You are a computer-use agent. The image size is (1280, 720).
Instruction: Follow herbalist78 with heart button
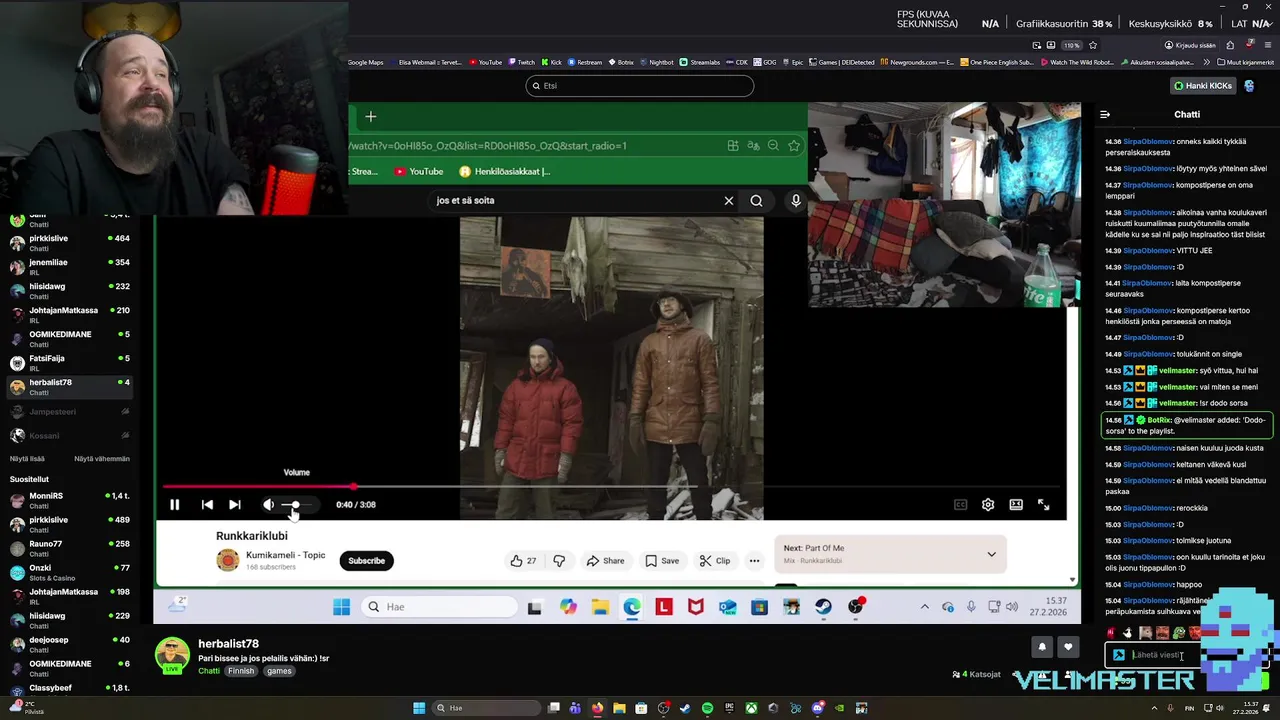point(1068,647)
